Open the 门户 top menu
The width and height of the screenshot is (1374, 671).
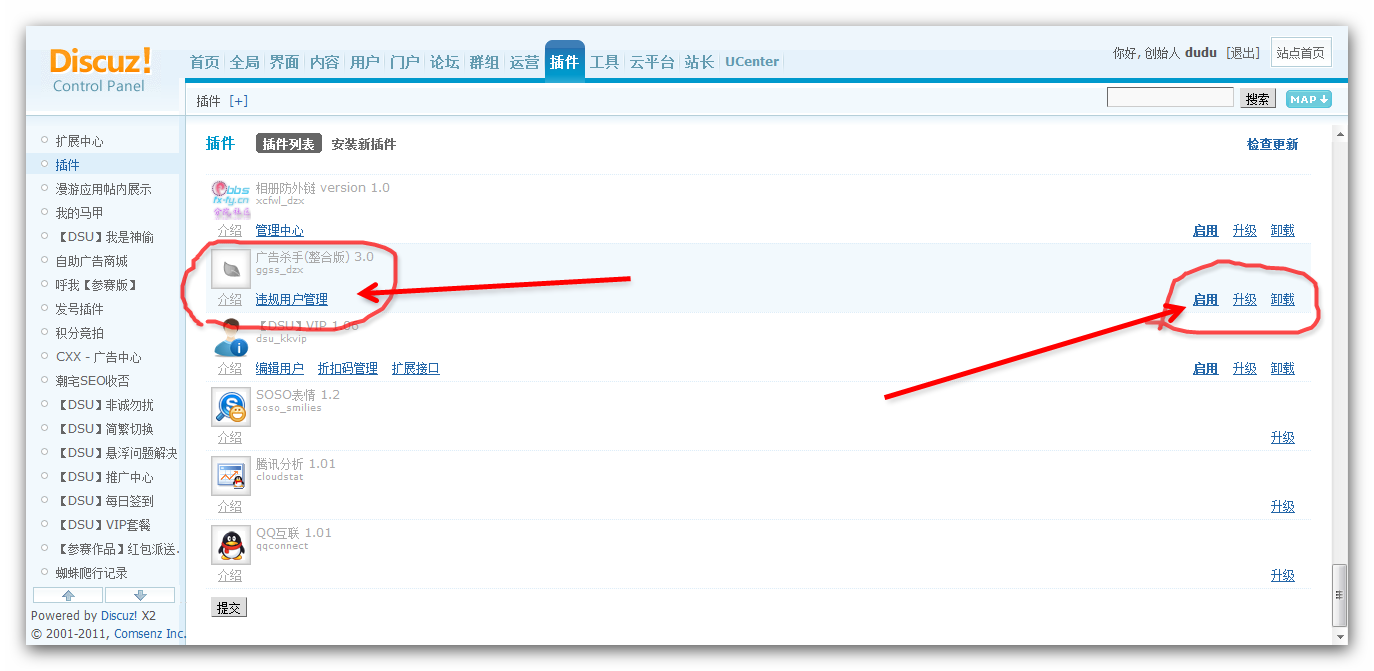tap(405, 62)
